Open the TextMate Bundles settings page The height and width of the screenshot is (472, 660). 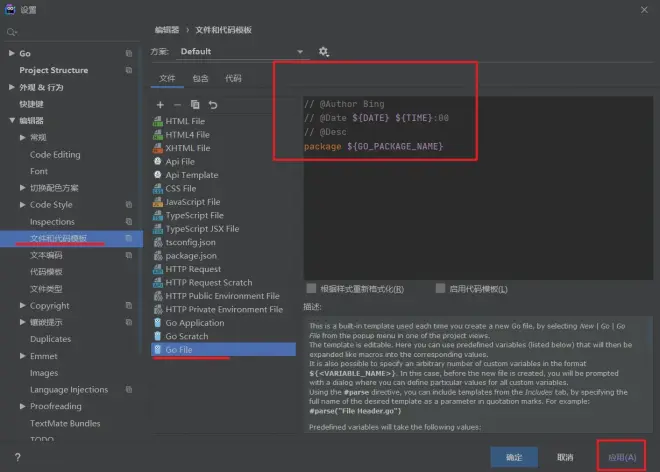[x=65, y=423]
